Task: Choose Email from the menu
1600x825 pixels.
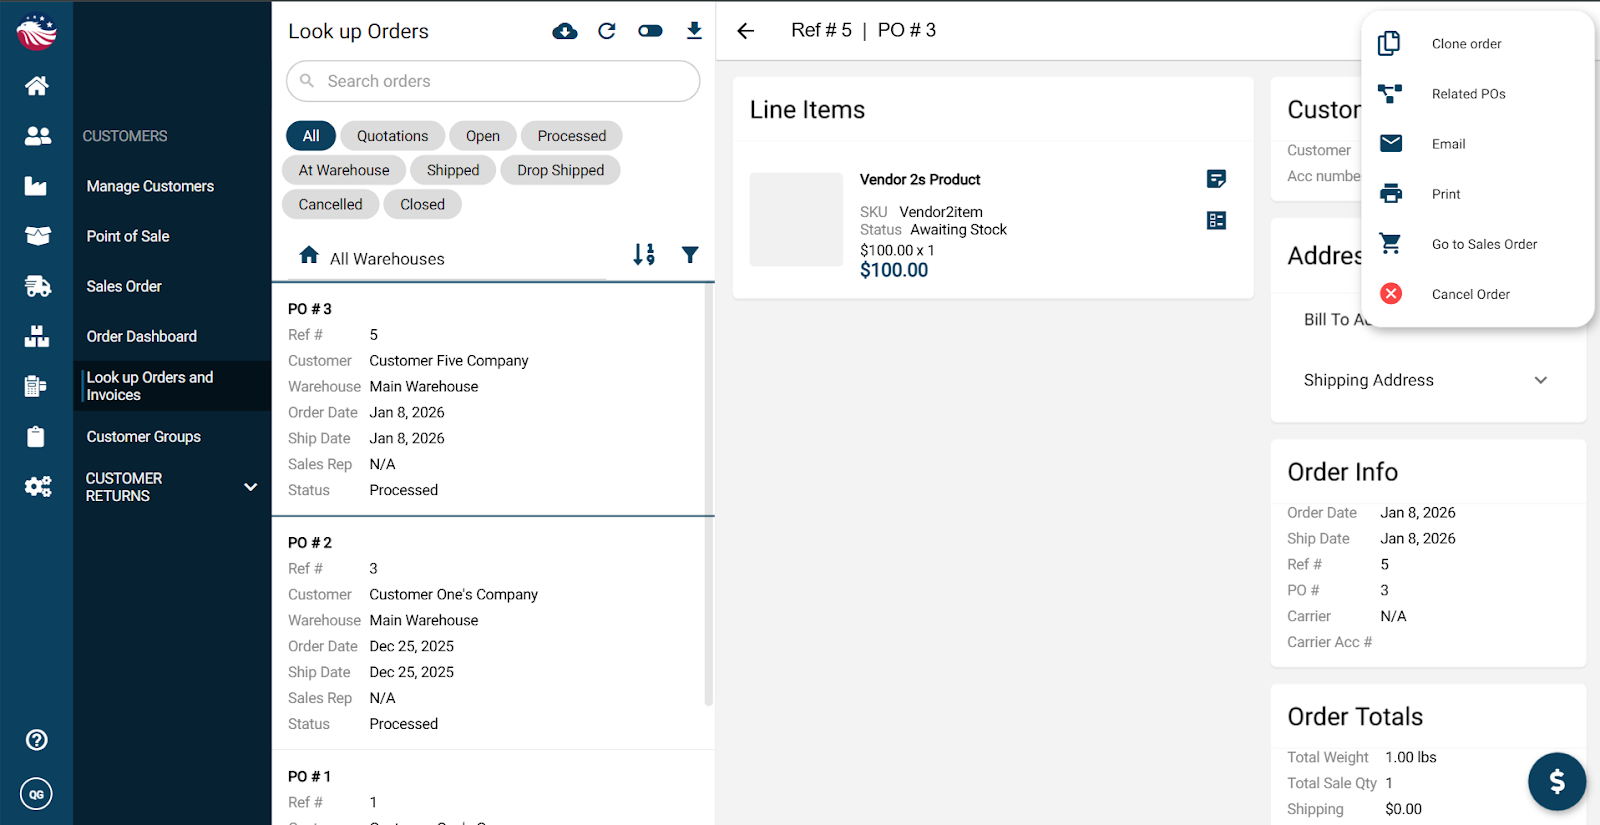Action: tap(1477, 144)
